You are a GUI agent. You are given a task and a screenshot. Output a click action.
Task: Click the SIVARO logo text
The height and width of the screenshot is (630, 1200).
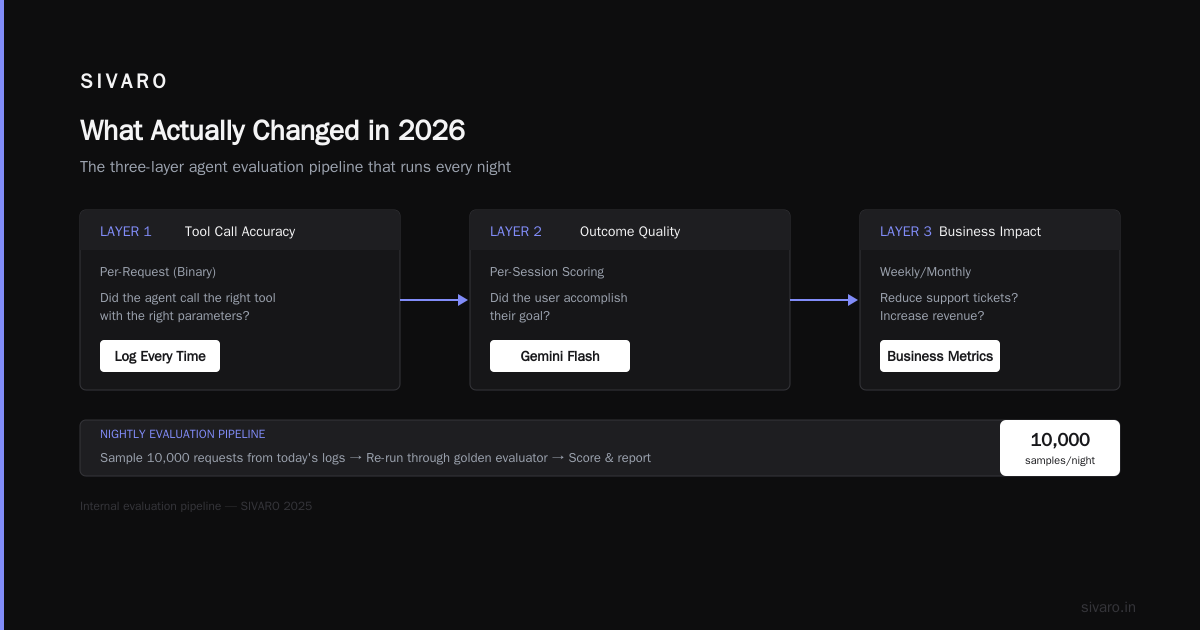click(x=124, y=81)
